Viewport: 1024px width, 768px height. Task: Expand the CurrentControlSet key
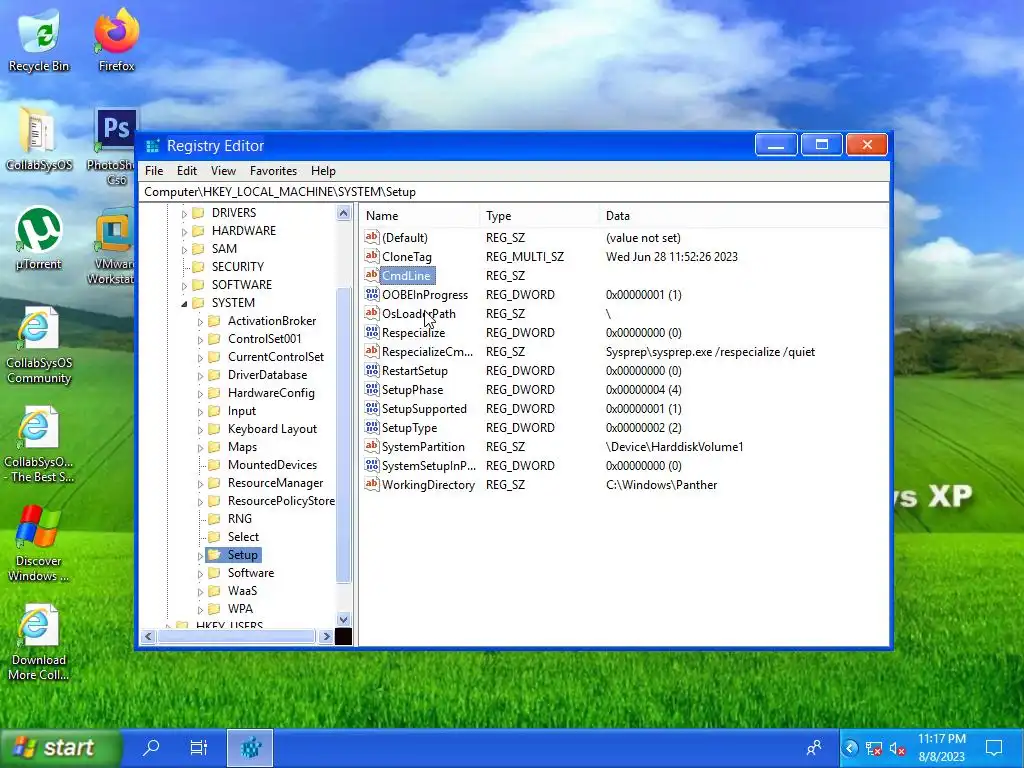pos(200,358)
